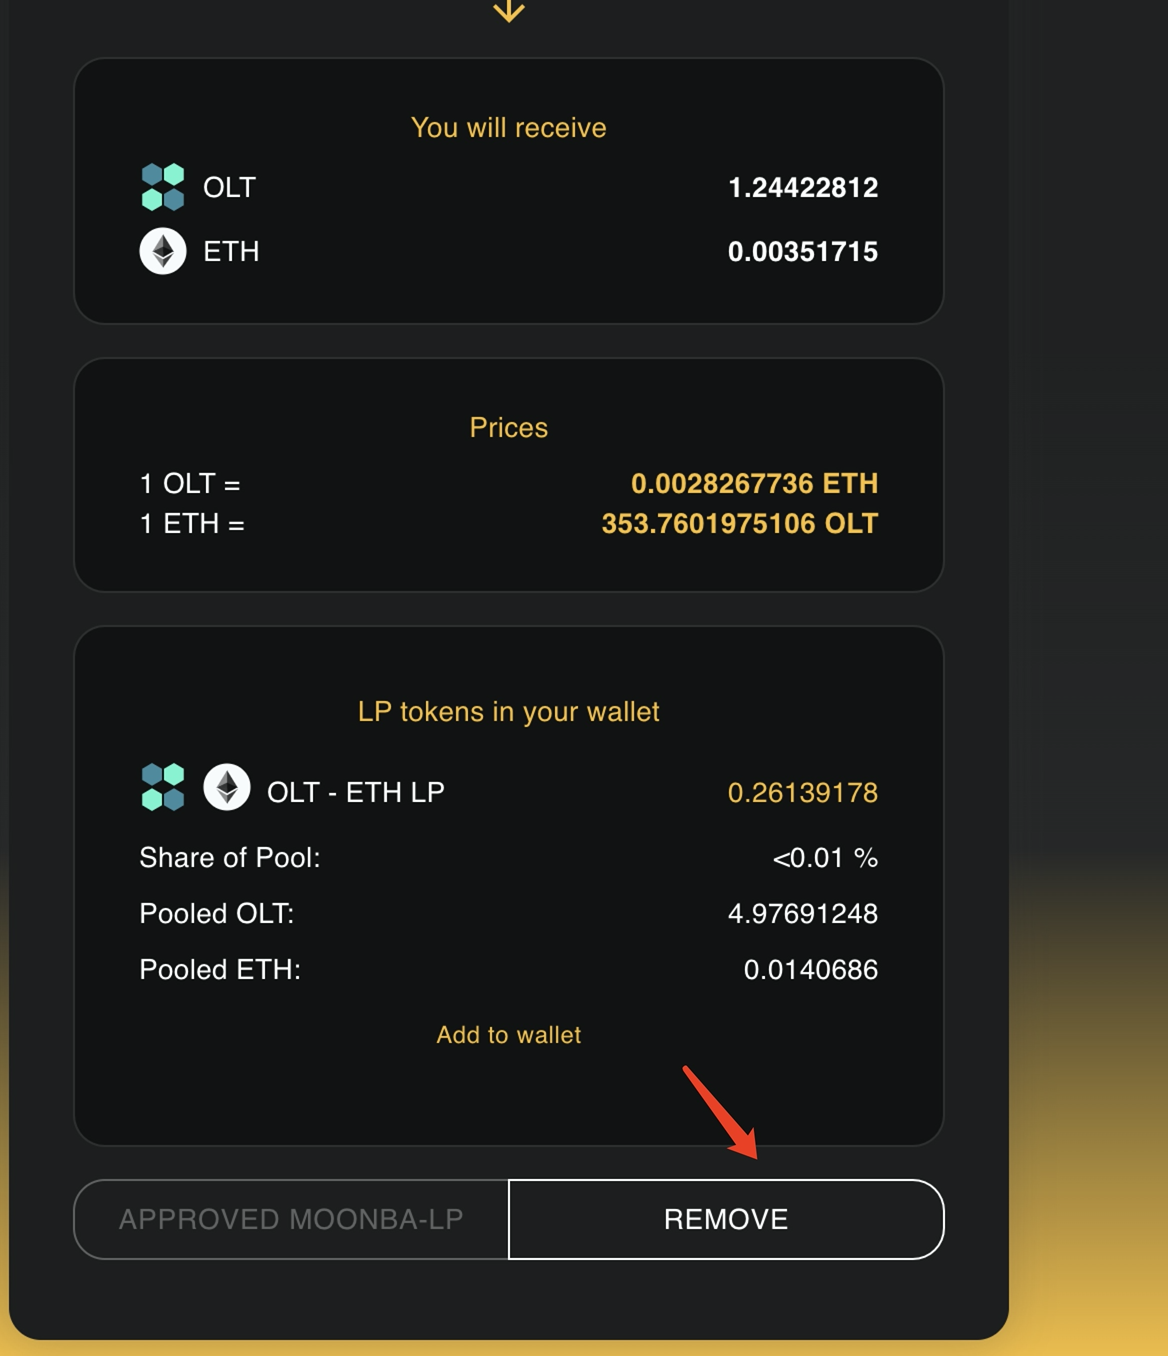Click the Pooled ETH amount 0.0140686
The height and width of the screenshot is (1356, 1168).
point(810,970)
